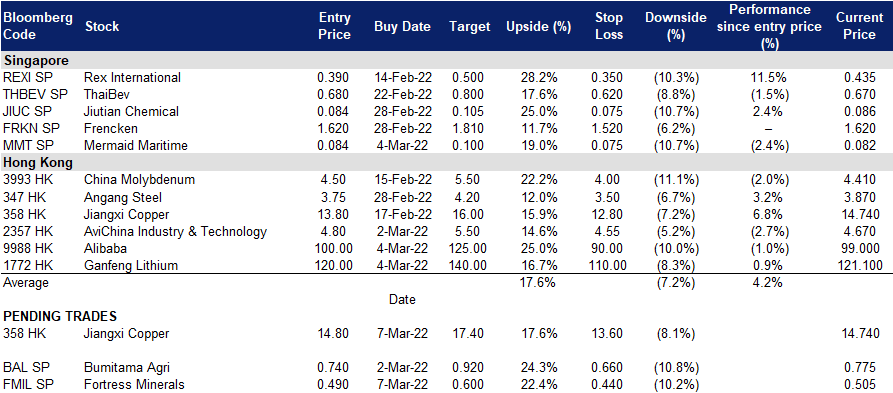Click the Hong Kong section header row
This screenshot has height=393, width=893.
tap(446, 163)
